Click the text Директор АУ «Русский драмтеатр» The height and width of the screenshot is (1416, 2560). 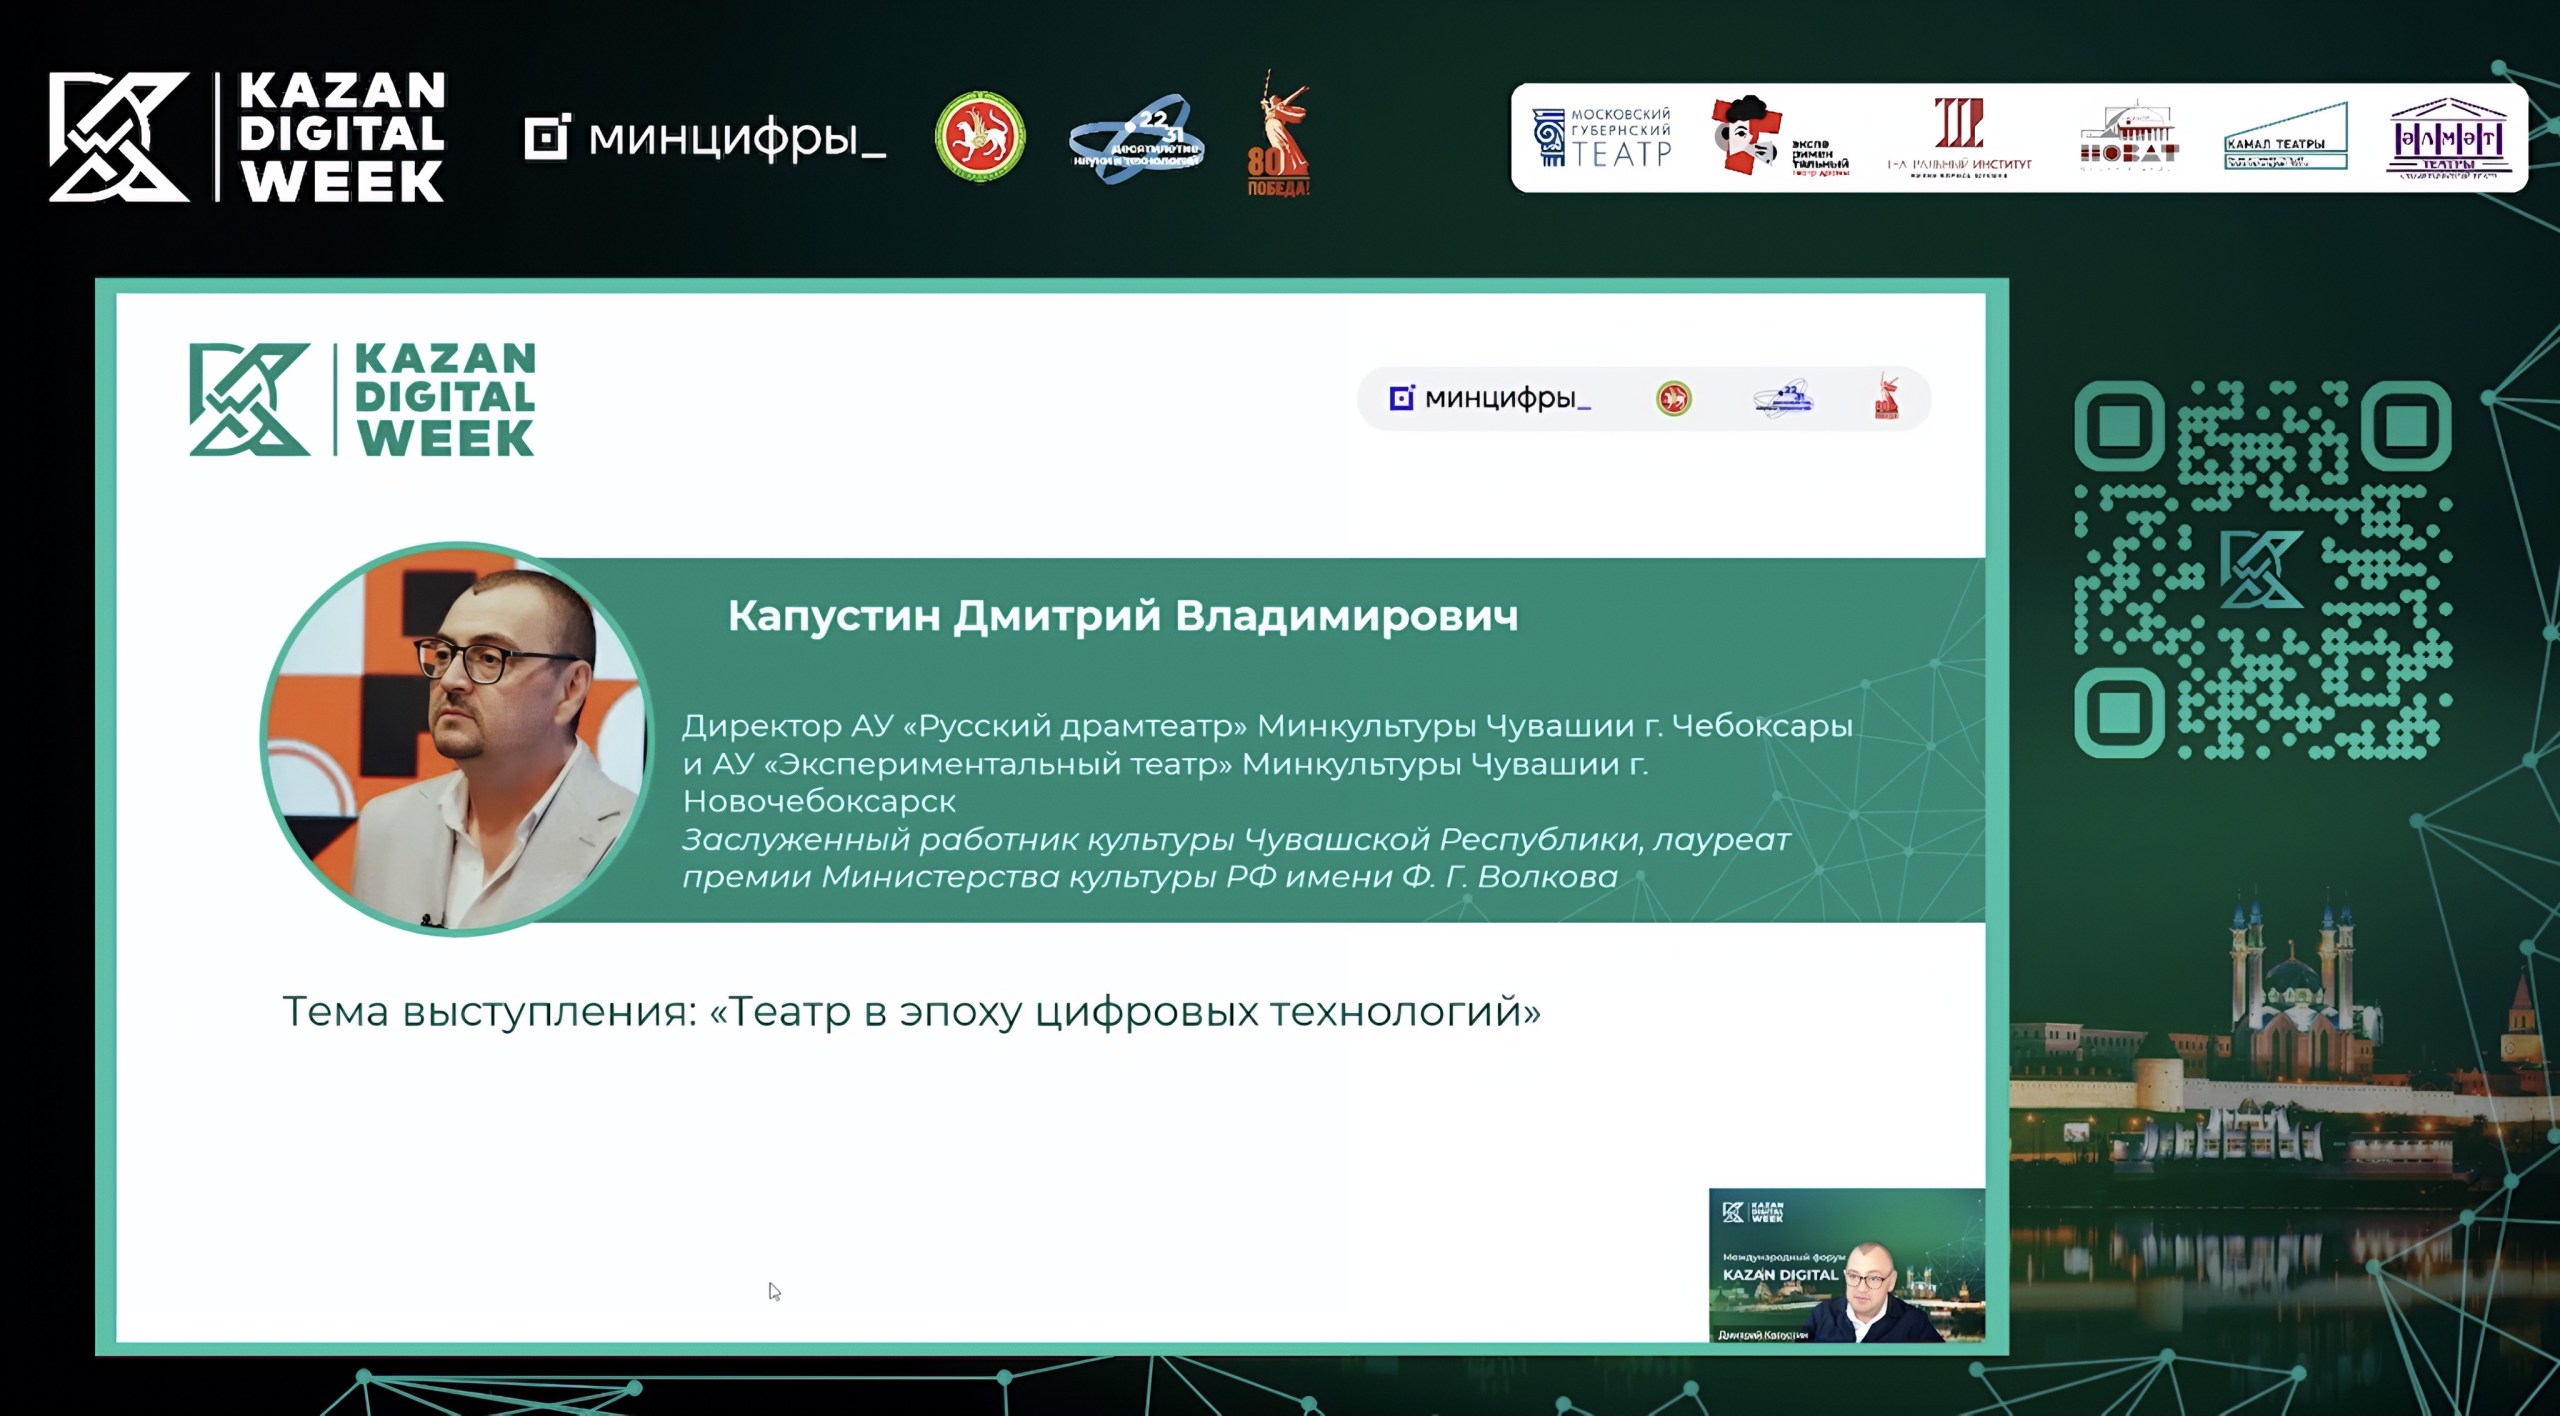tap(965, 725)
